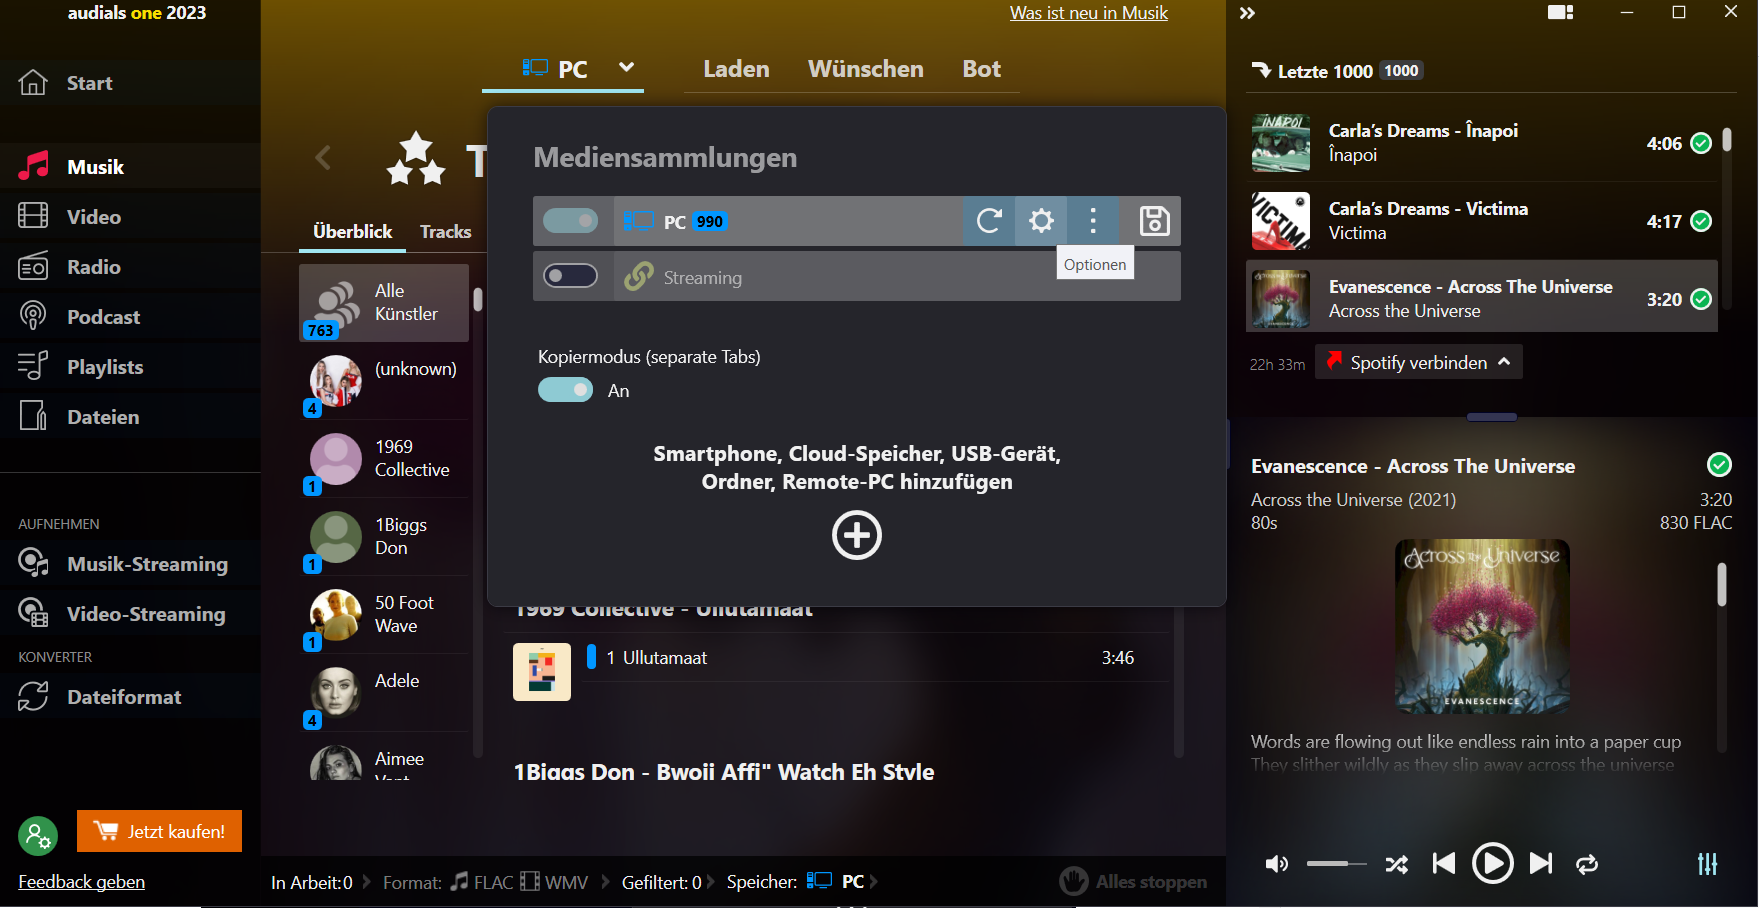
Task: Expand the Format status chevron
Action: (x=605, y=882)
